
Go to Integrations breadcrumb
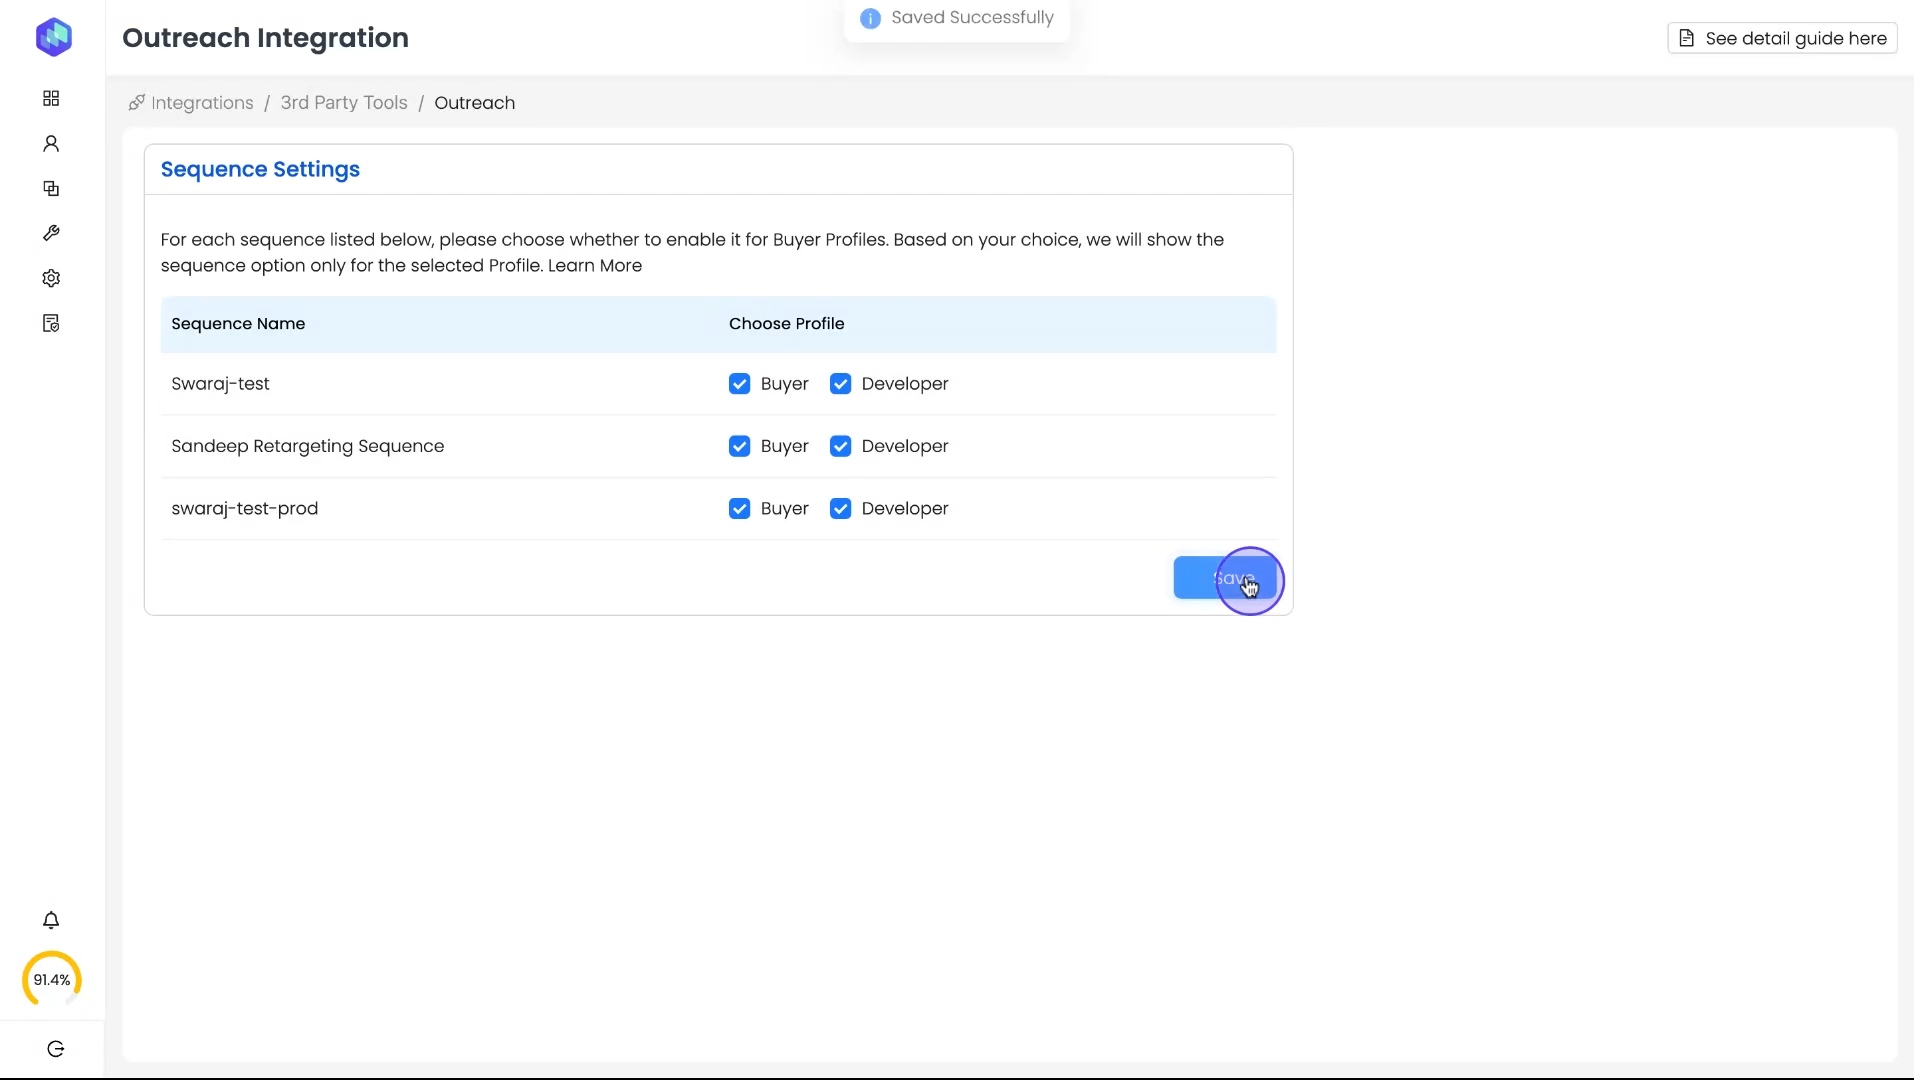click(x=201, y=103)
